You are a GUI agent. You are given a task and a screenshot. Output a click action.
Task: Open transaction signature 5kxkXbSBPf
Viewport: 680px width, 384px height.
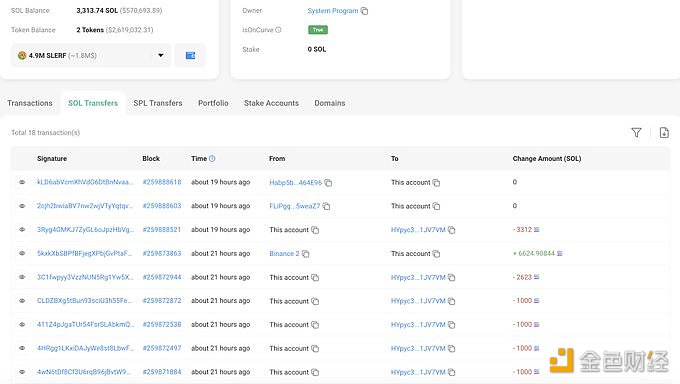85,253
